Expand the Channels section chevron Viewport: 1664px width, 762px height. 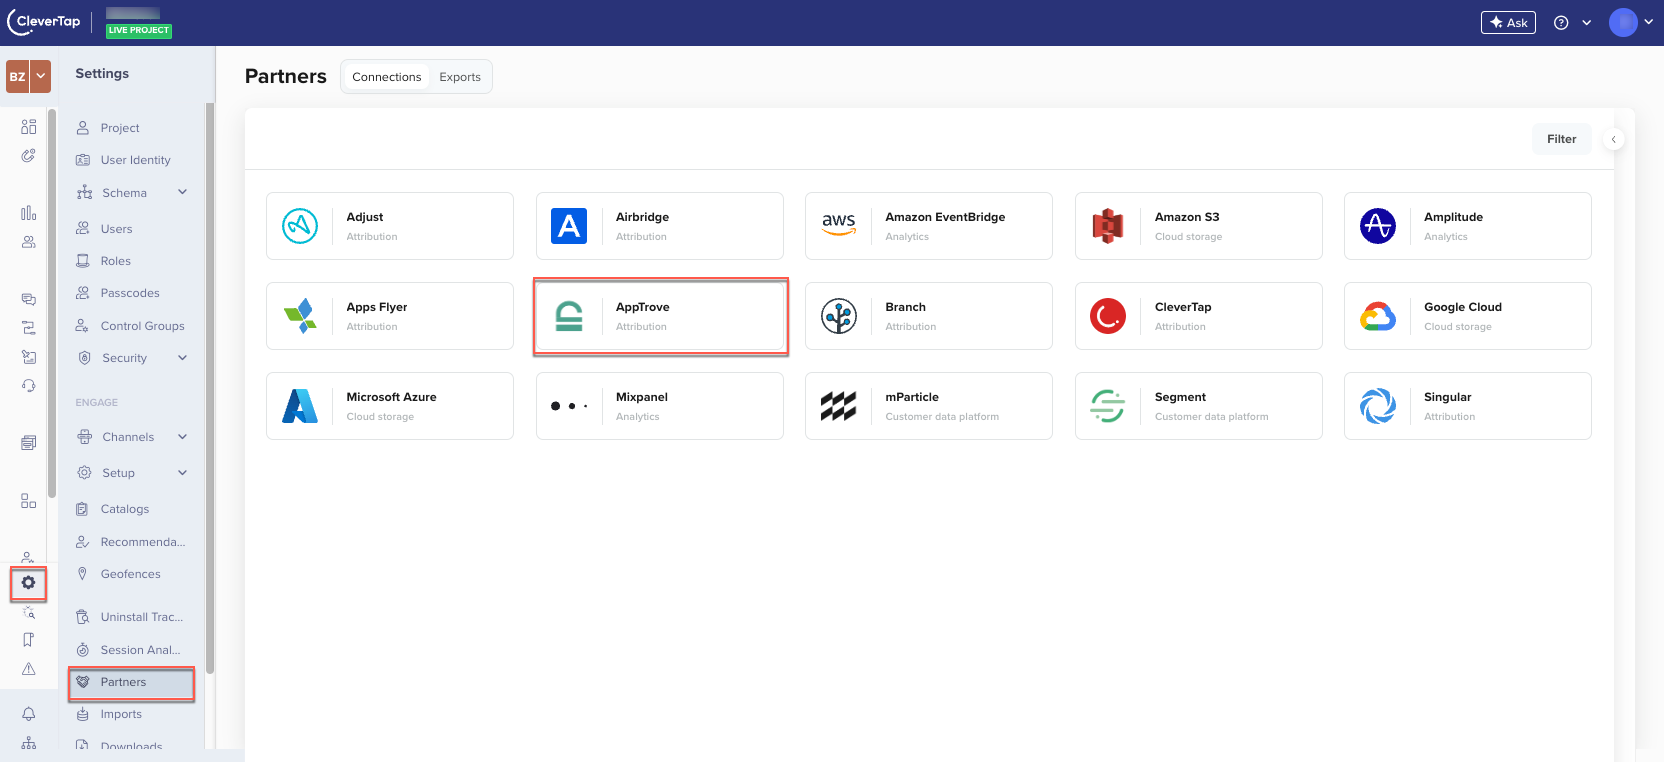coord(182,436)
